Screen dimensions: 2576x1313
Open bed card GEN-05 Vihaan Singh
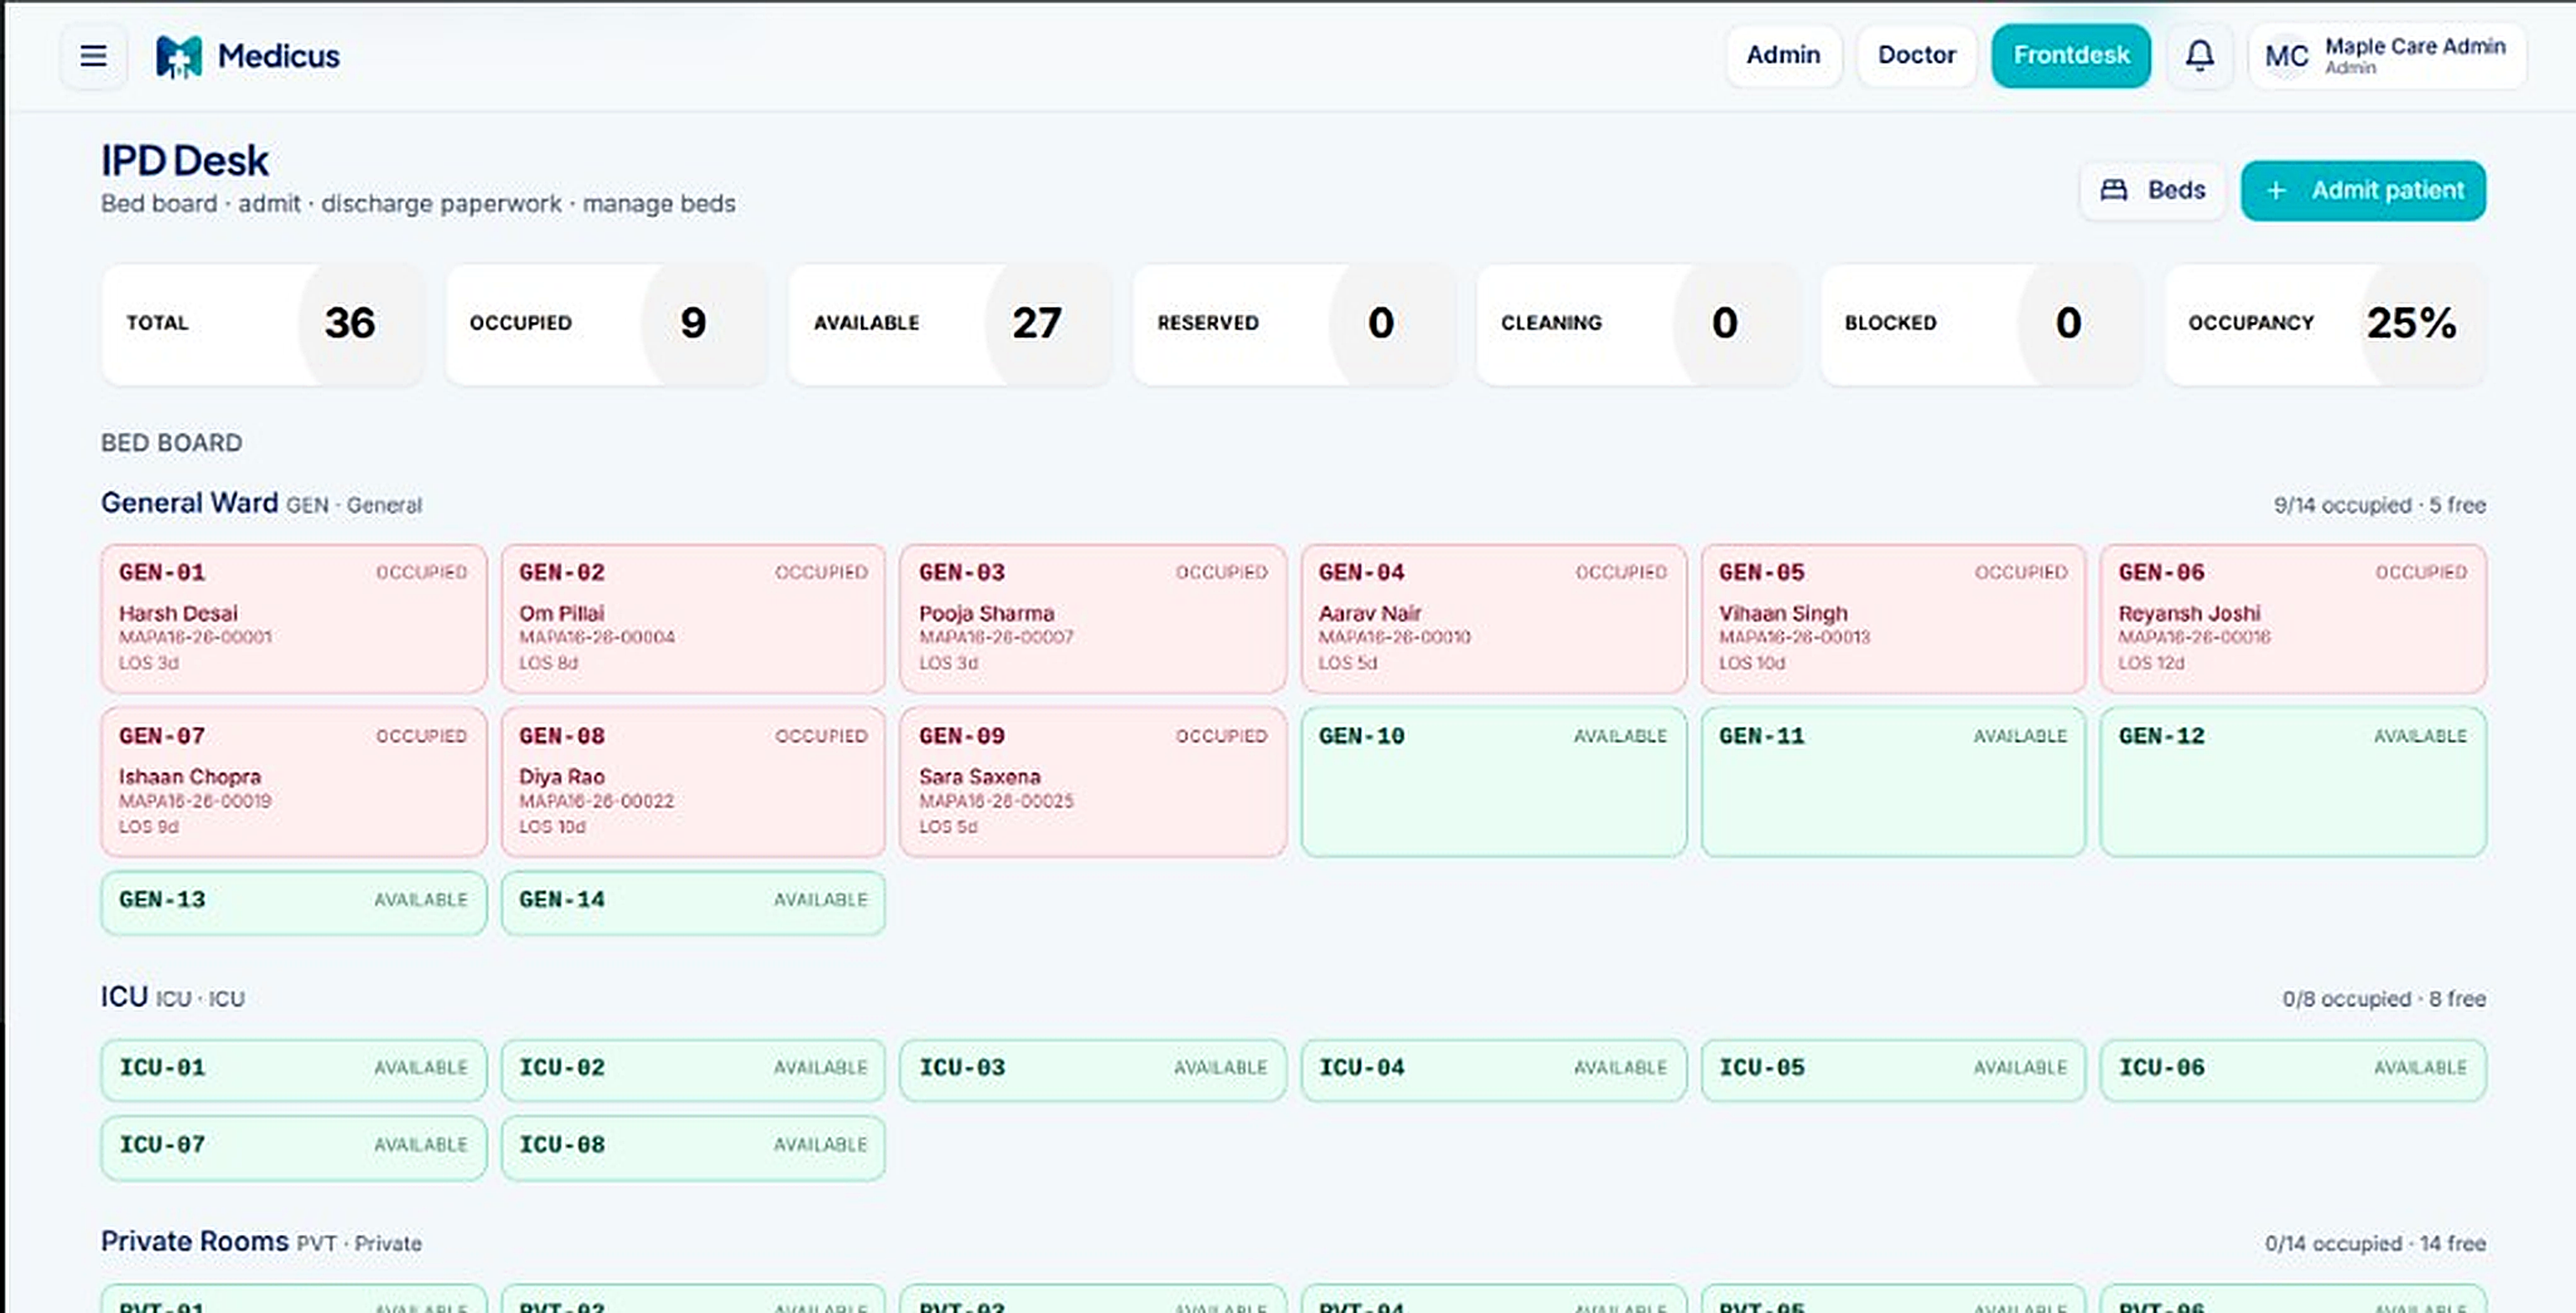pos(1893,619)
